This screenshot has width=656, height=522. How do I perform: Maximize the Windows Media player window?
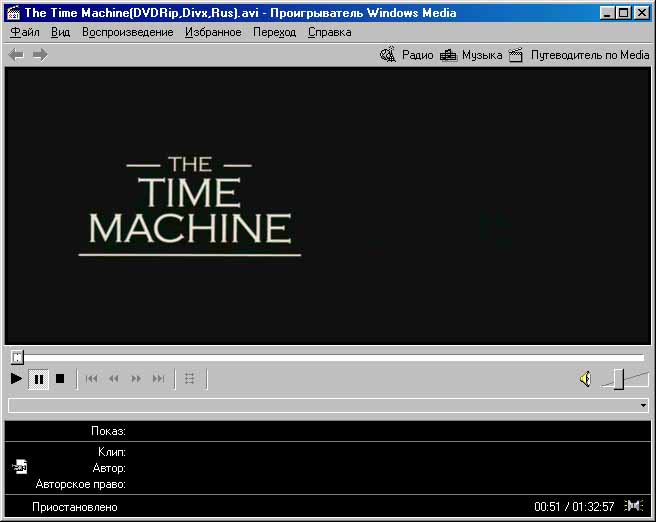(x=623, y=13)
